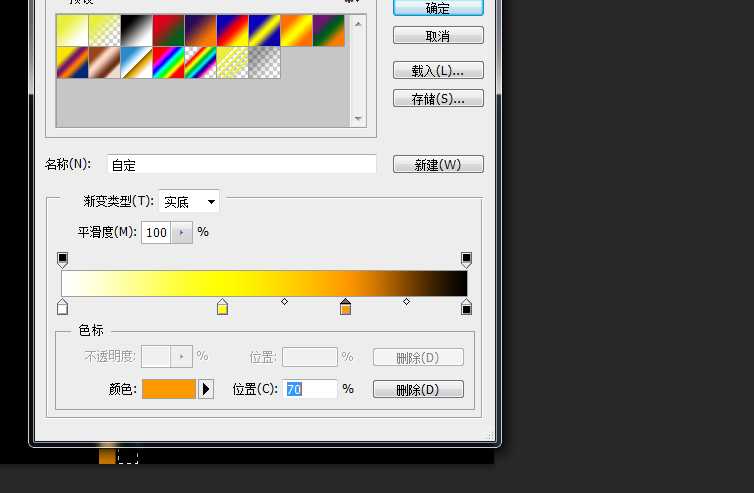This screenshot has width=754, height=493.
Task: Open the 平滑度 slider arrow next to 100
Action: 182,232
